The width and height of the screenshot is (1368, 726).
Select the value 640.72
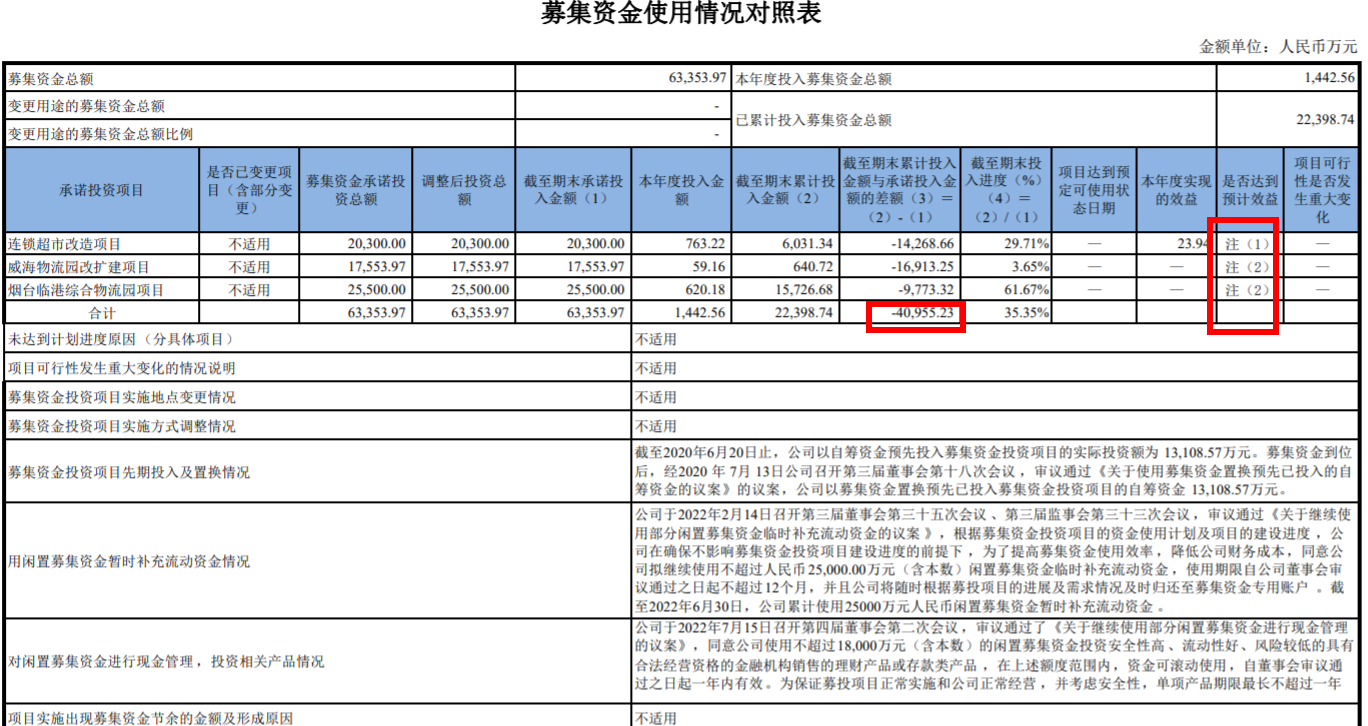(811, 267)
